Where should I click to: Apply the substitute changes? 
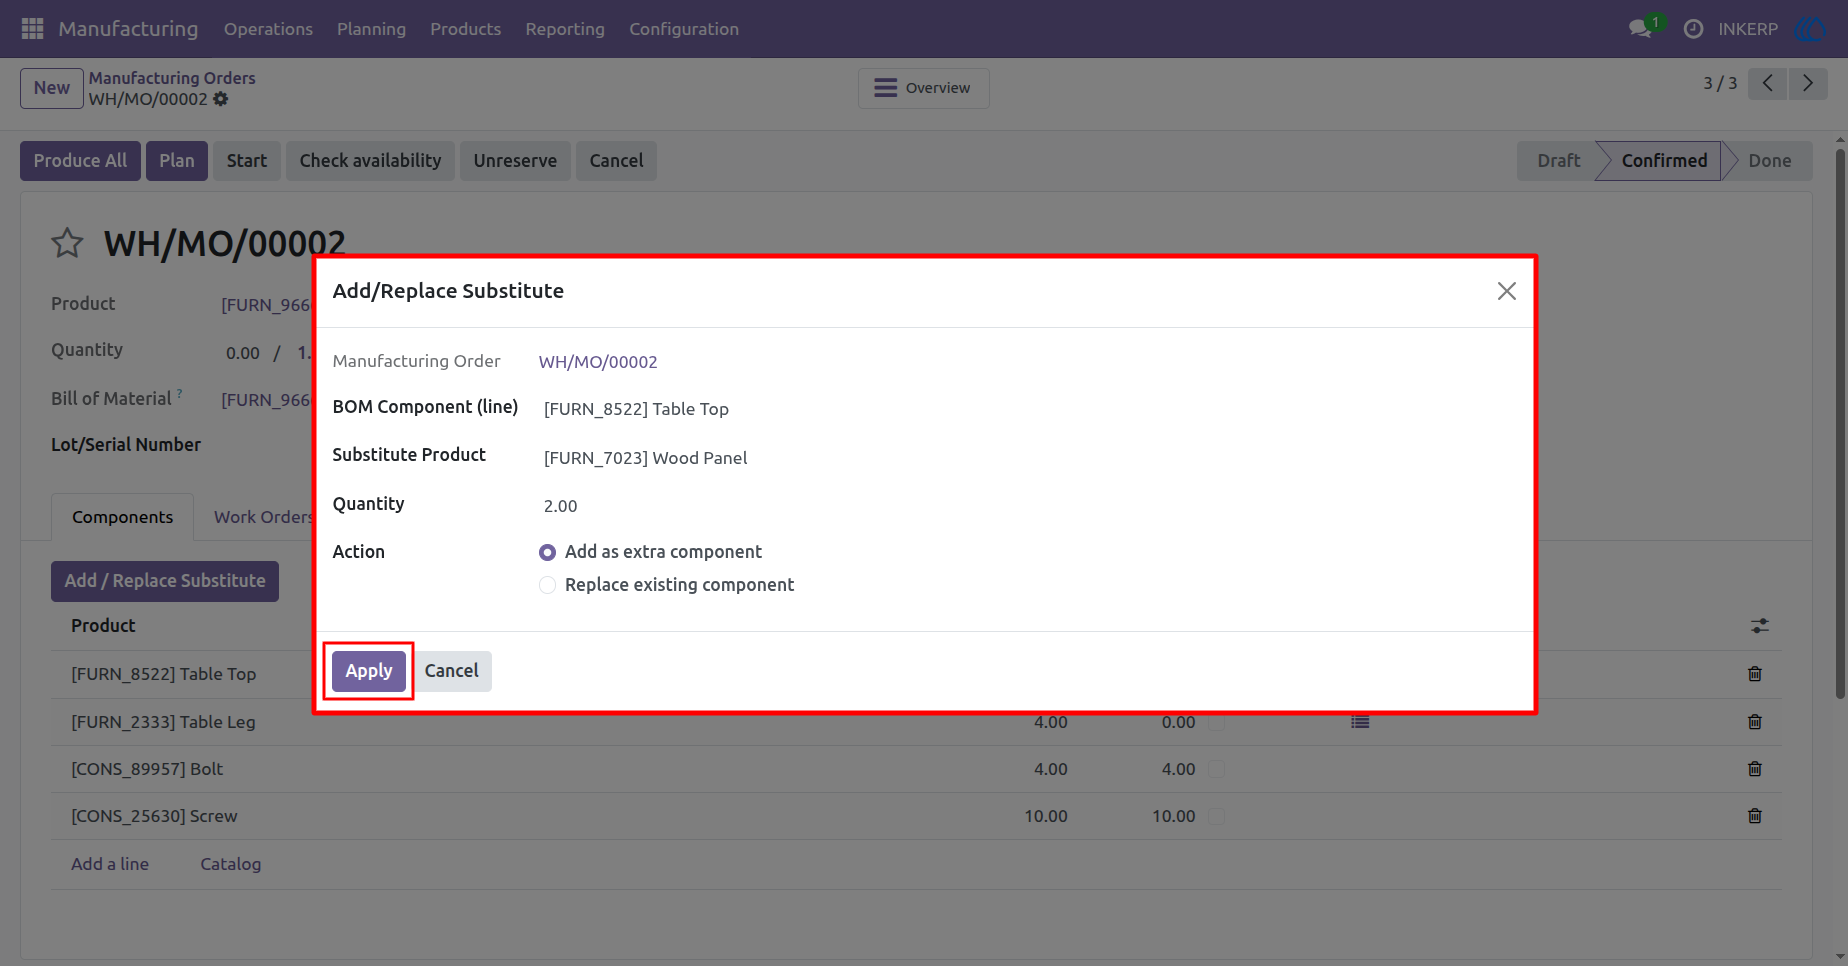[x=369, y=671]
